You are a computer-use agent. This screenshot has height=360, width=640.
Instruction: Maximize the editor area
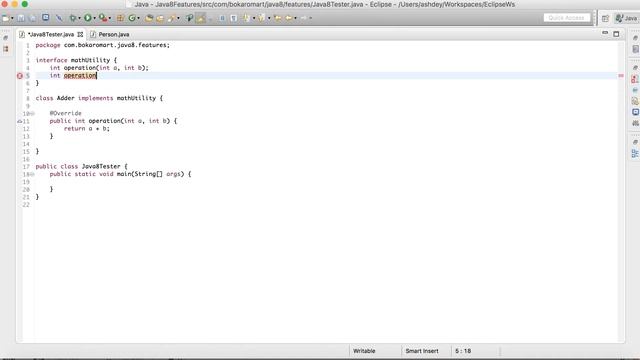point(616,34)
